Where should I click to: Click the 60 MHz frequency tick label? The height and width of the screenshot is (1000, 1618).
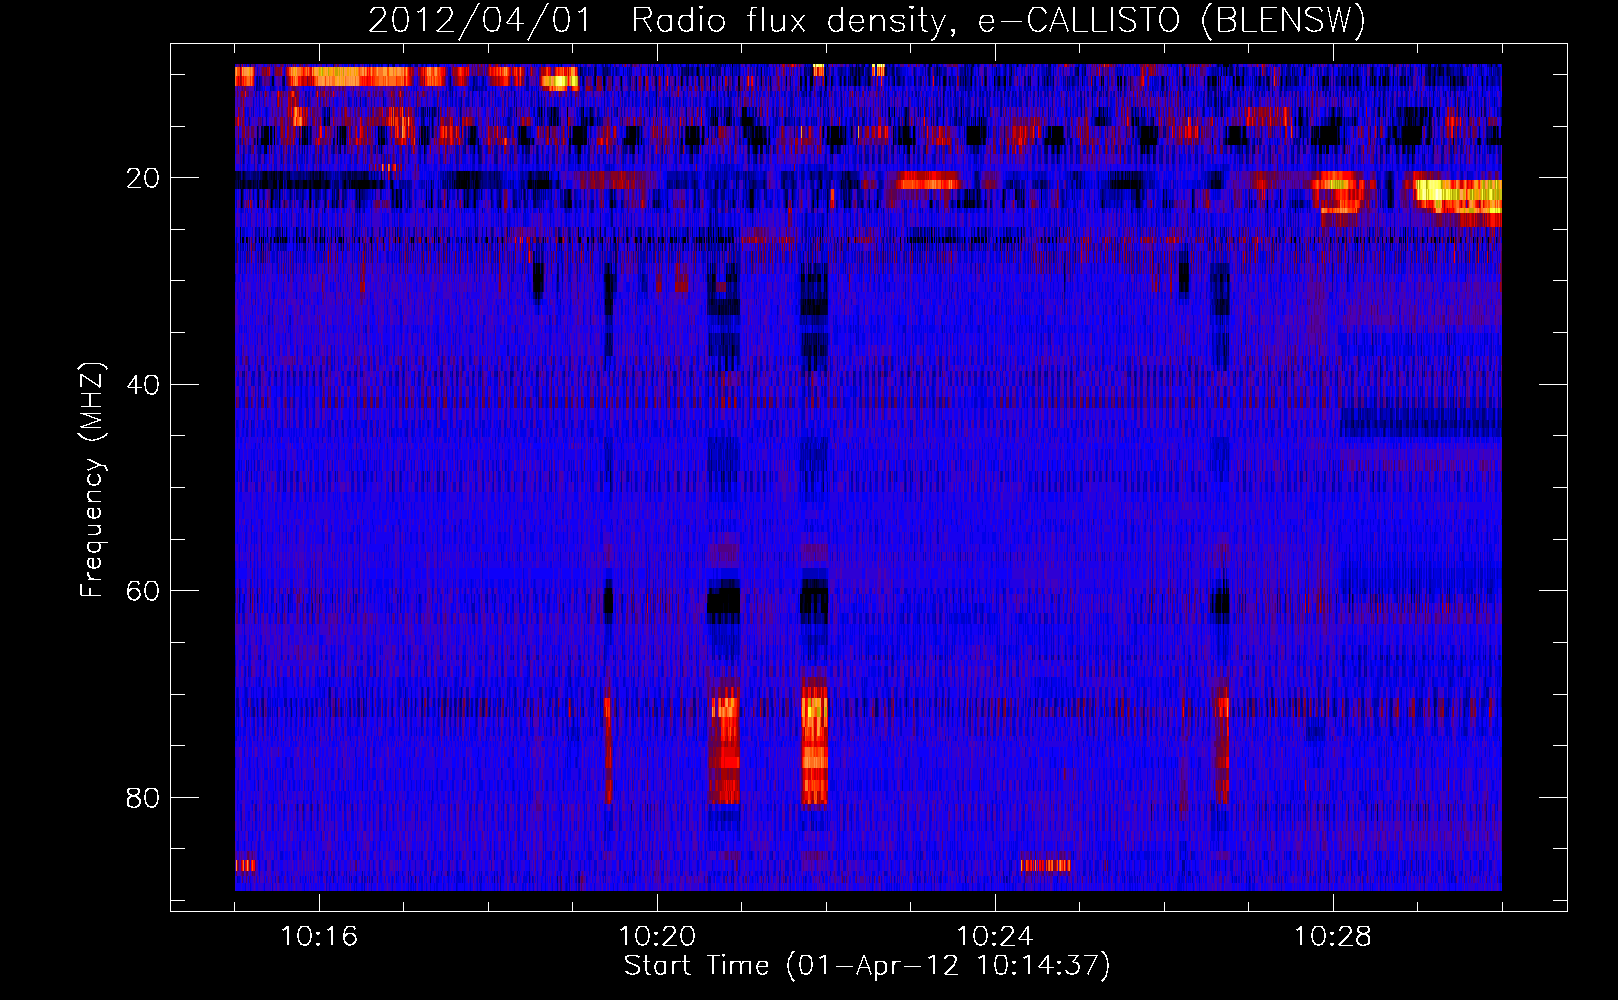point(143,591)
